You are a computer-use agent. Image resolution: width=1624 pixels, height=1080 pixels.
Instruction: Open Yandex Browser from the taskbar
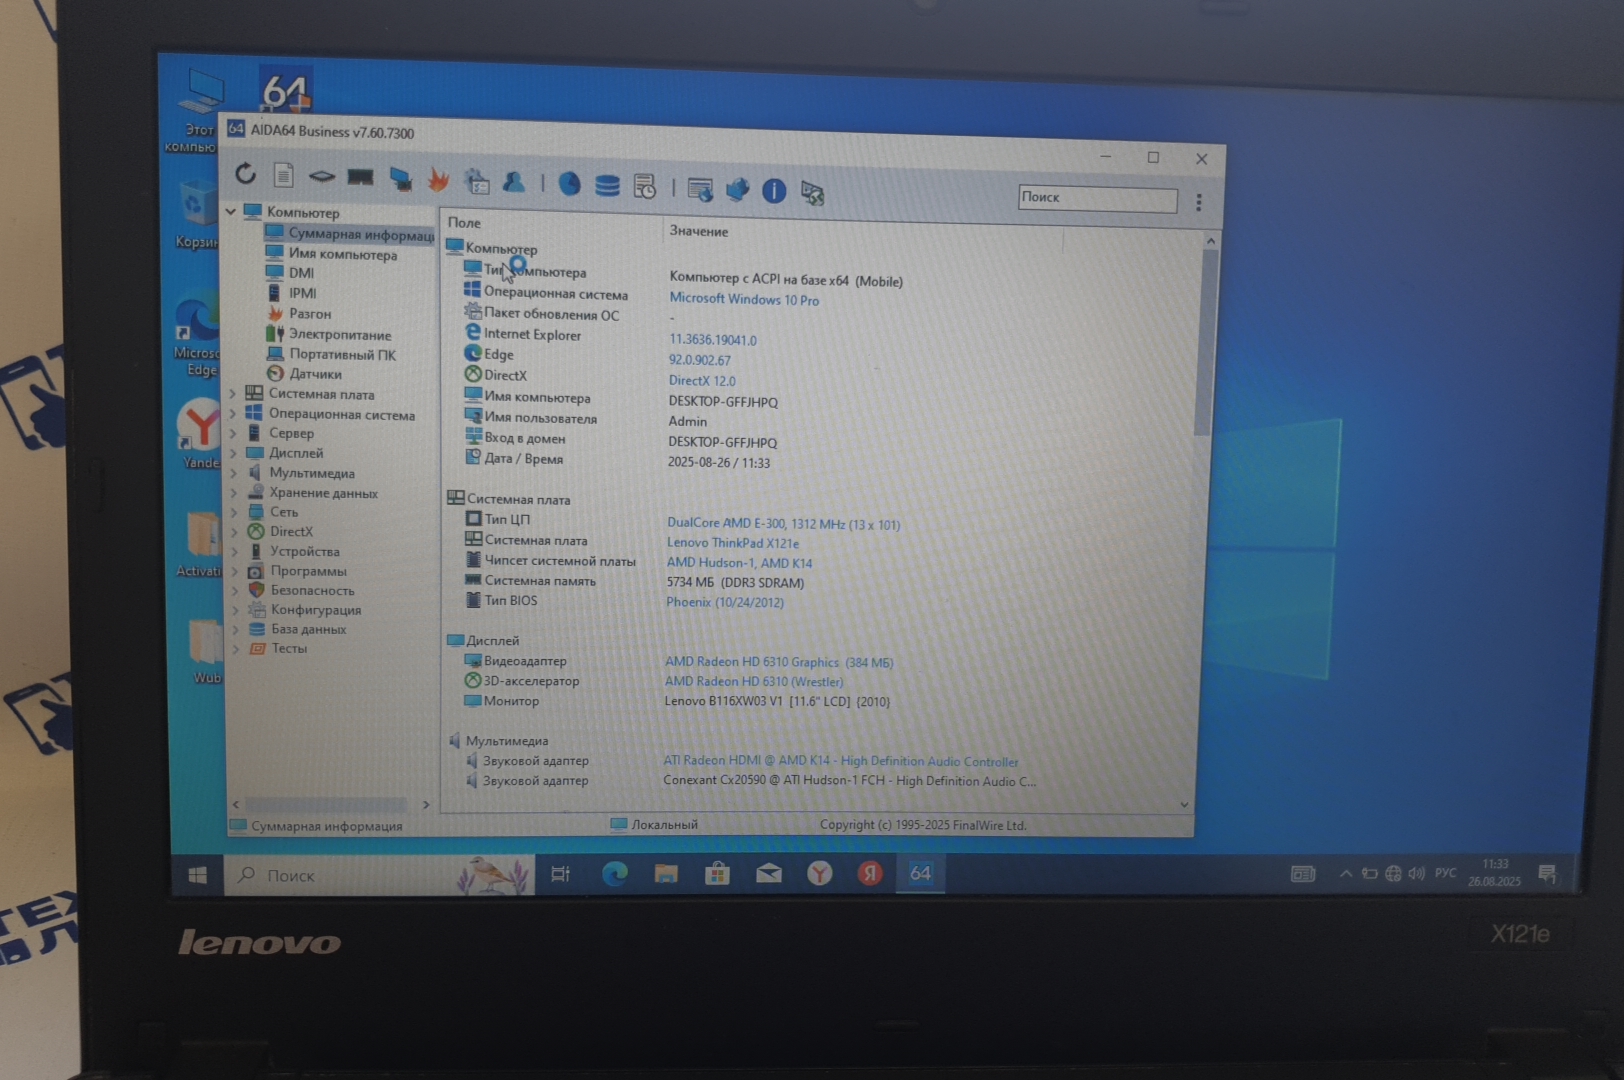[x=819, y=874]
